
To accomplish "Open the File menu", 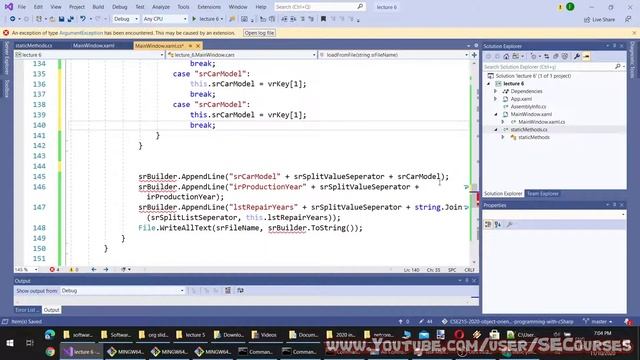I will tap(22, 7).
